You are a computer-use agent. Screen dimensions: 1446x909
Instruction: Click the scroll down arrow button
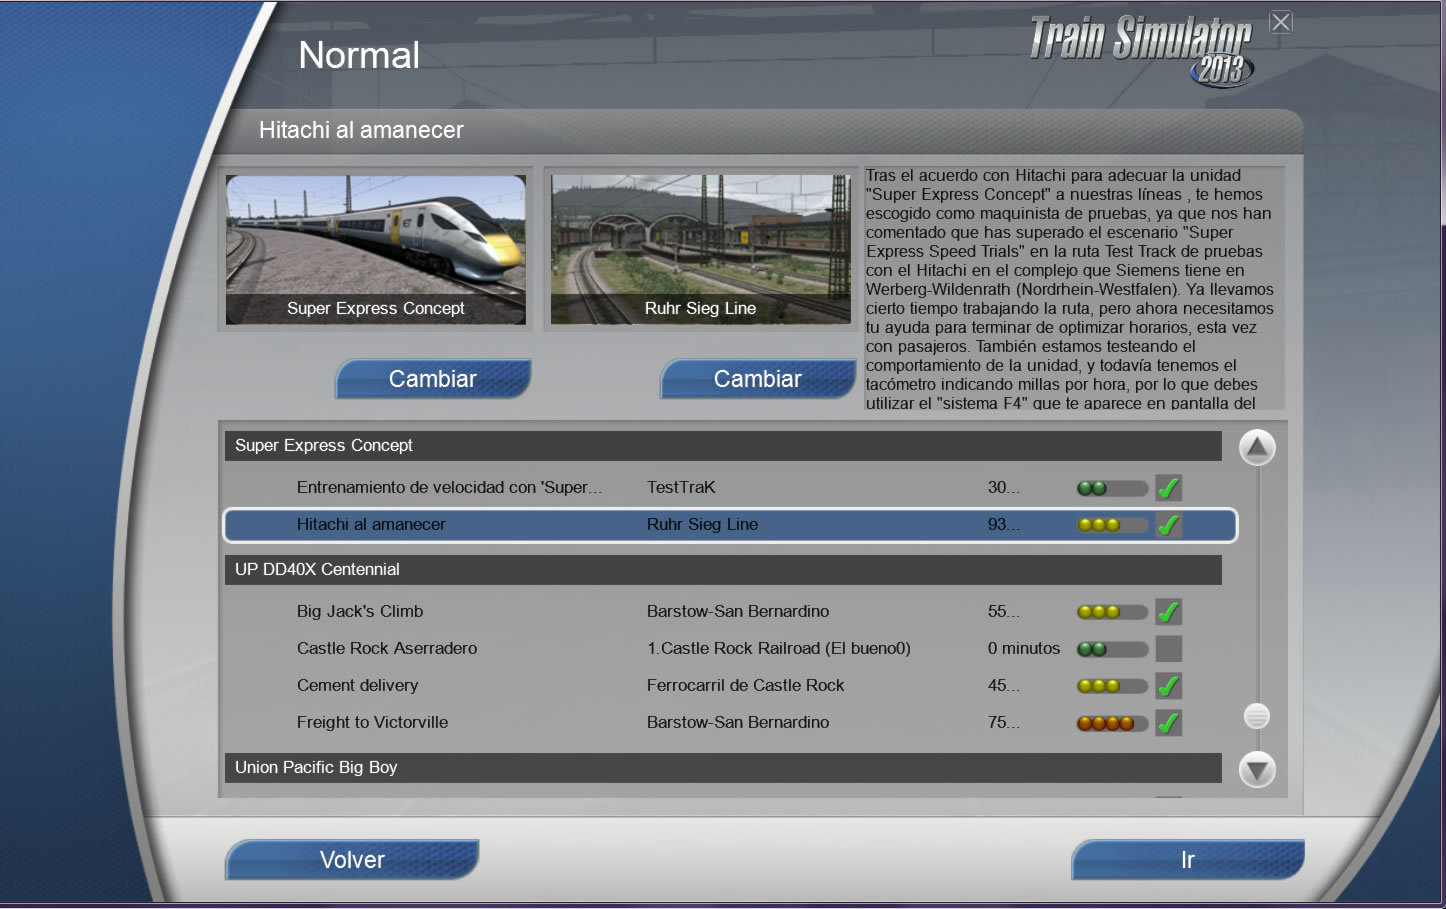[1256, 769]
